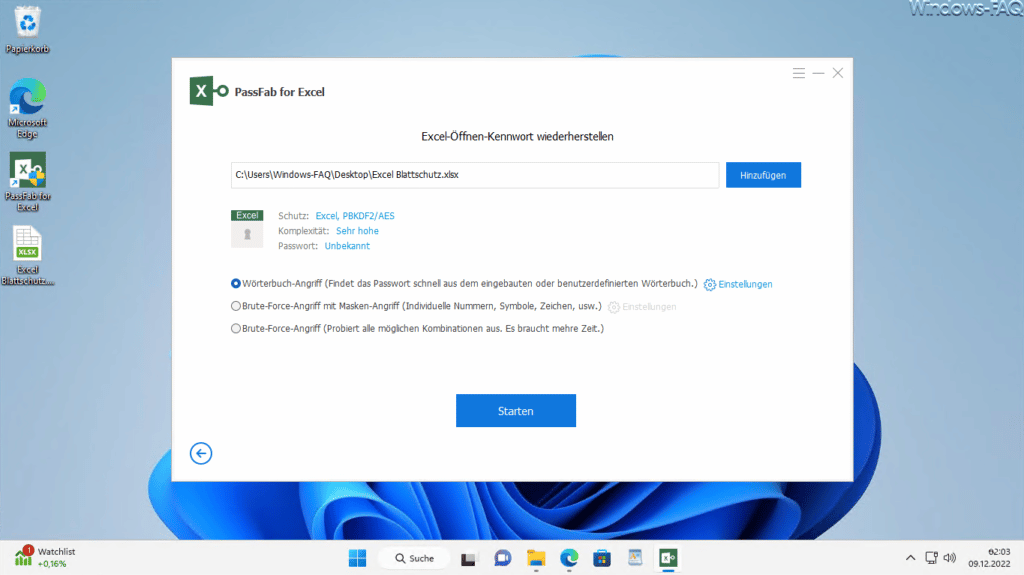Open the Windows Start menu
1024x575 pixels.
(357, 558)
